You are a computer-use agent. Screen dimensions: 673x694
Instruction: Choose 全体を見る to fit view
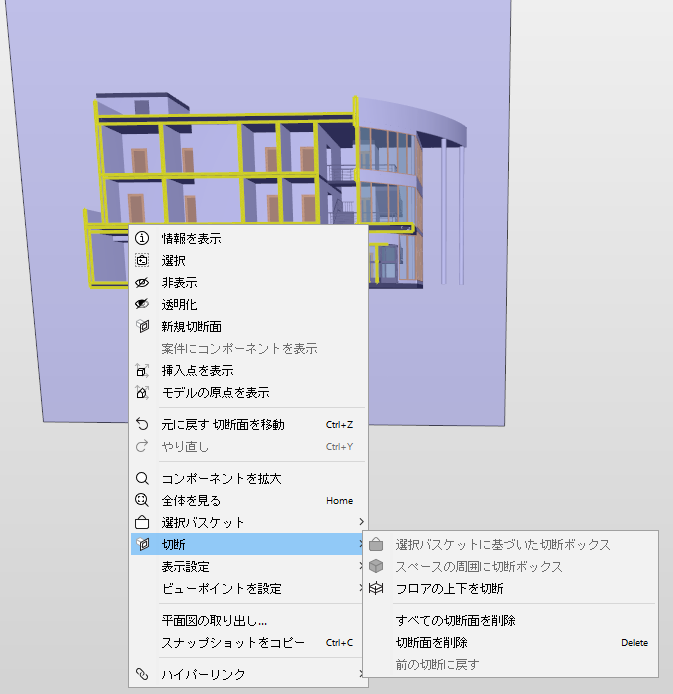(249, 500)
